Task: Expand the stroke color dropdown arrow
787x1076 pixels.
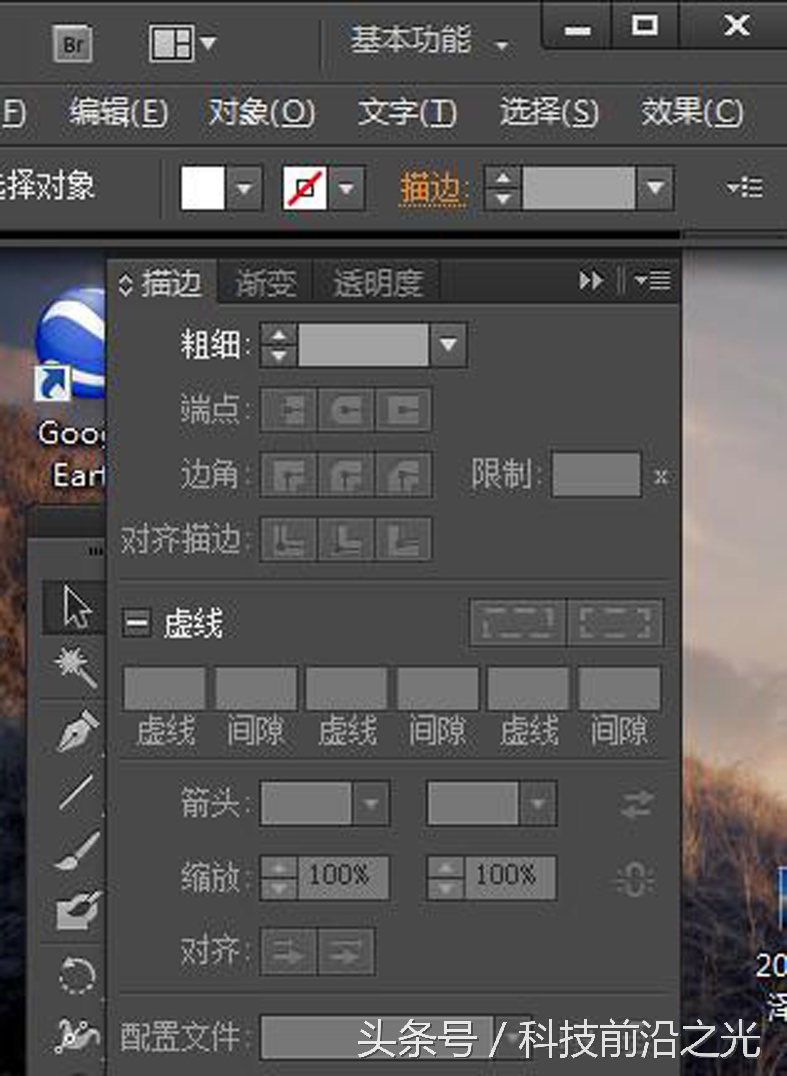Action: pos(346,188)
